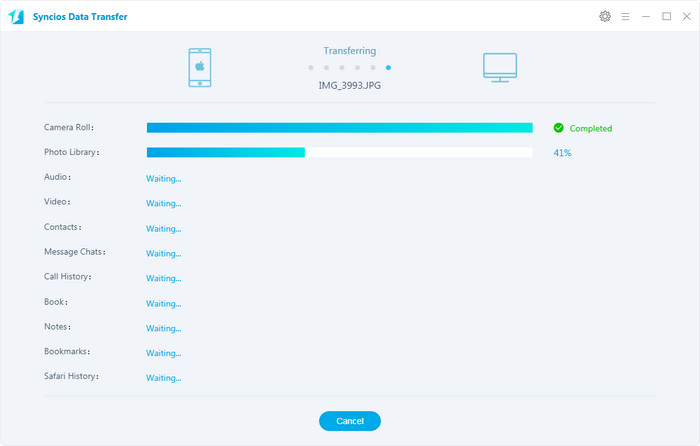Select the Bookmarks label
Image resolution: width=700 pixels, height=446 pixels.
point(67,351)
